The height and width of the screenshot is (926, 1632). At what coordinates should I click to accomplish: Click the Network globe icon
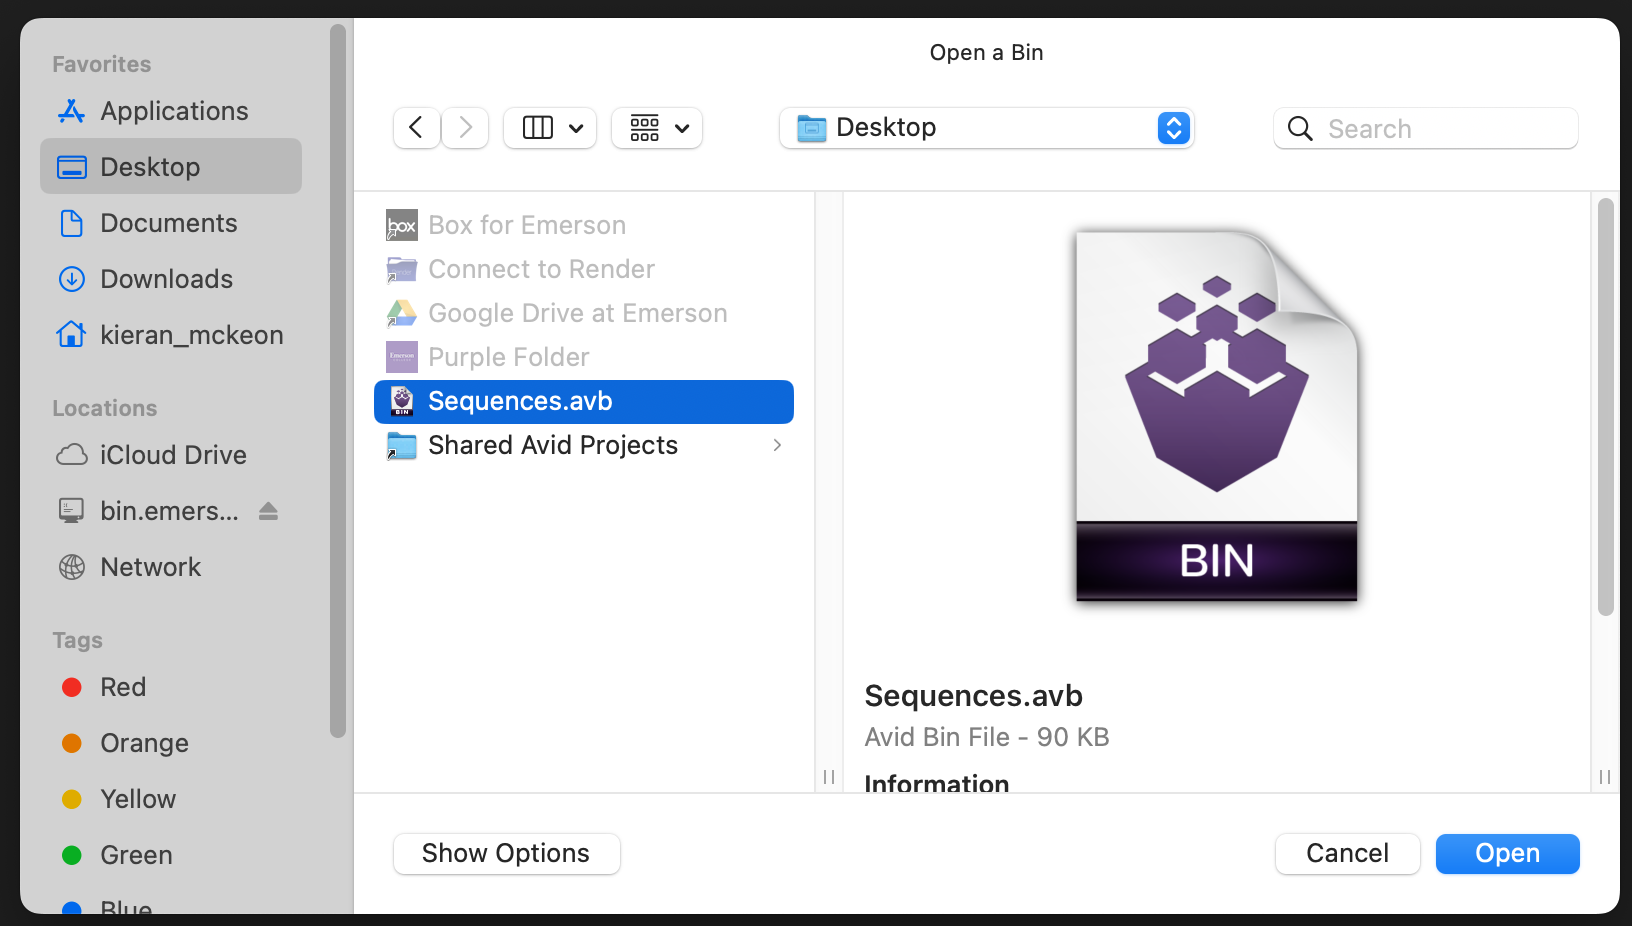click(72, 567)
